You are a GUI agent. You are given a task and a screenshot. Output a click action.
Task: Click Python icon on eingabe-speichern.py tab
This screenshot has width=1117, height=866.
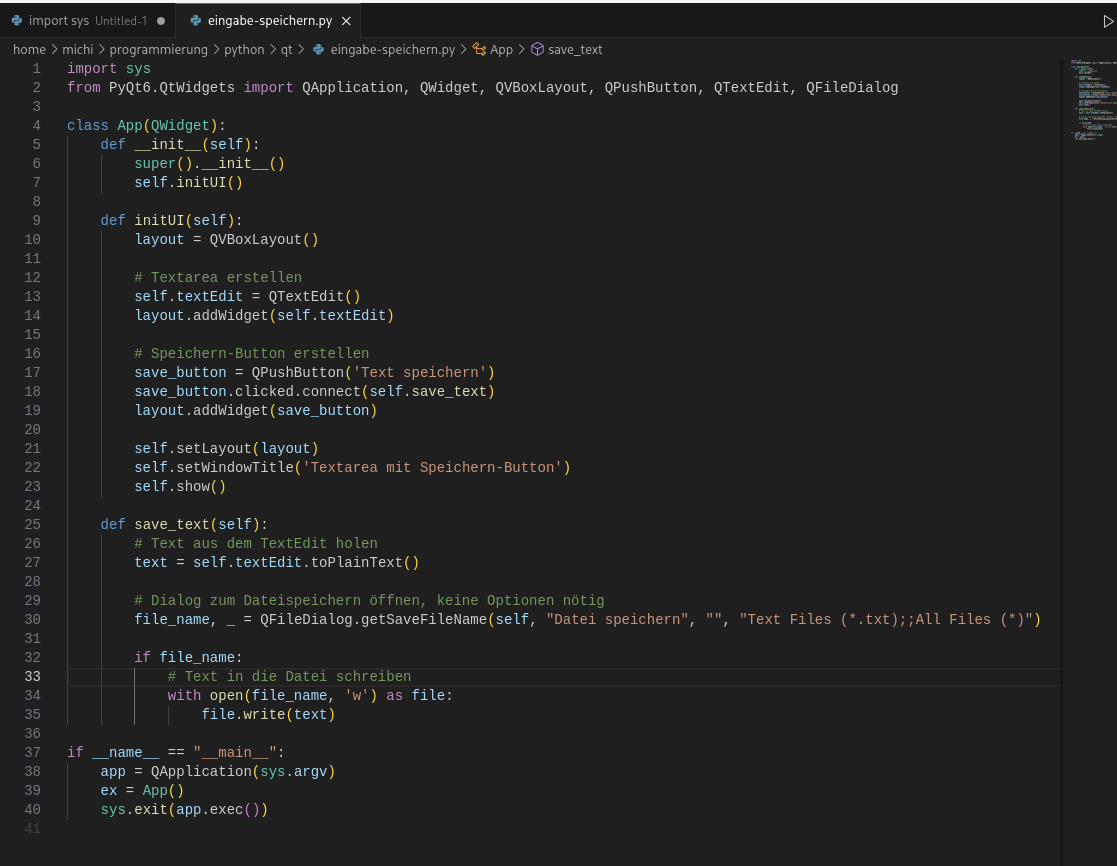195,21
